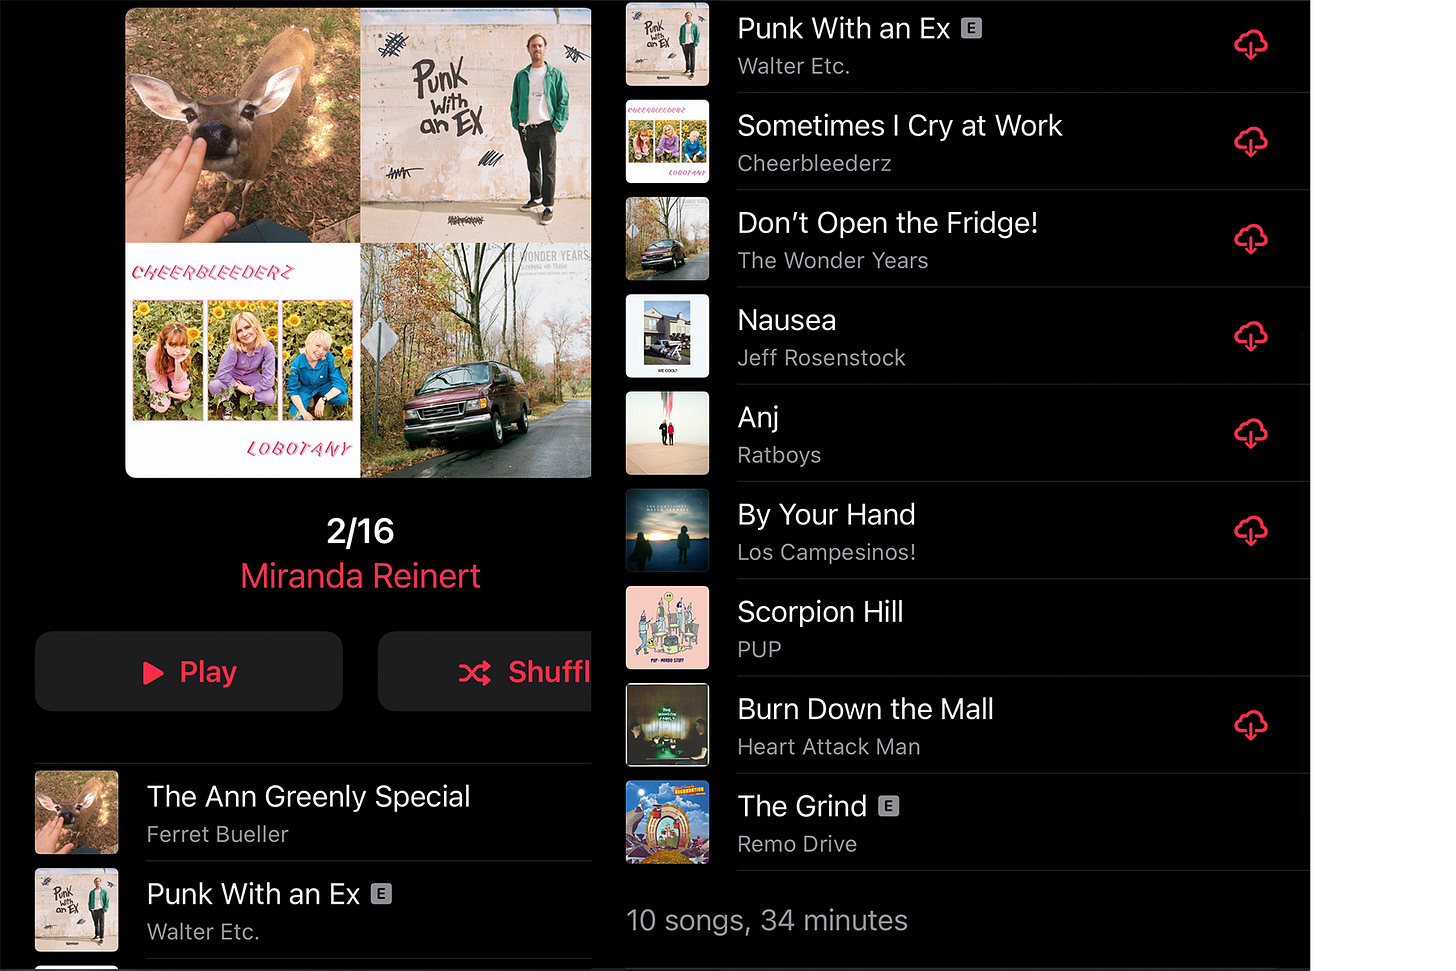Tap The Ann Greenly Special album thumbnail
Screen dimensions: 1456x971
tap(77, 812)
